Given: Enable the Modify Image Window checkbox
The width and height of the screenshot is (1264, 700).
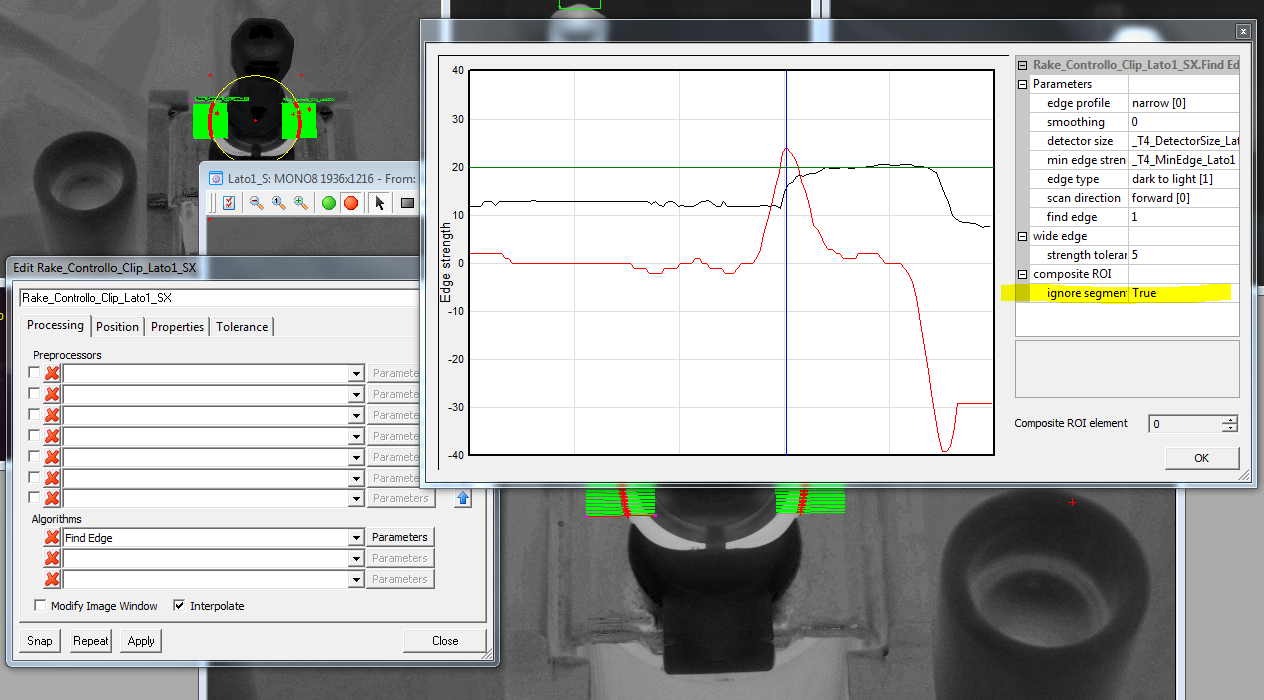Looking at the screenshot, I should [x=40, y=606].
